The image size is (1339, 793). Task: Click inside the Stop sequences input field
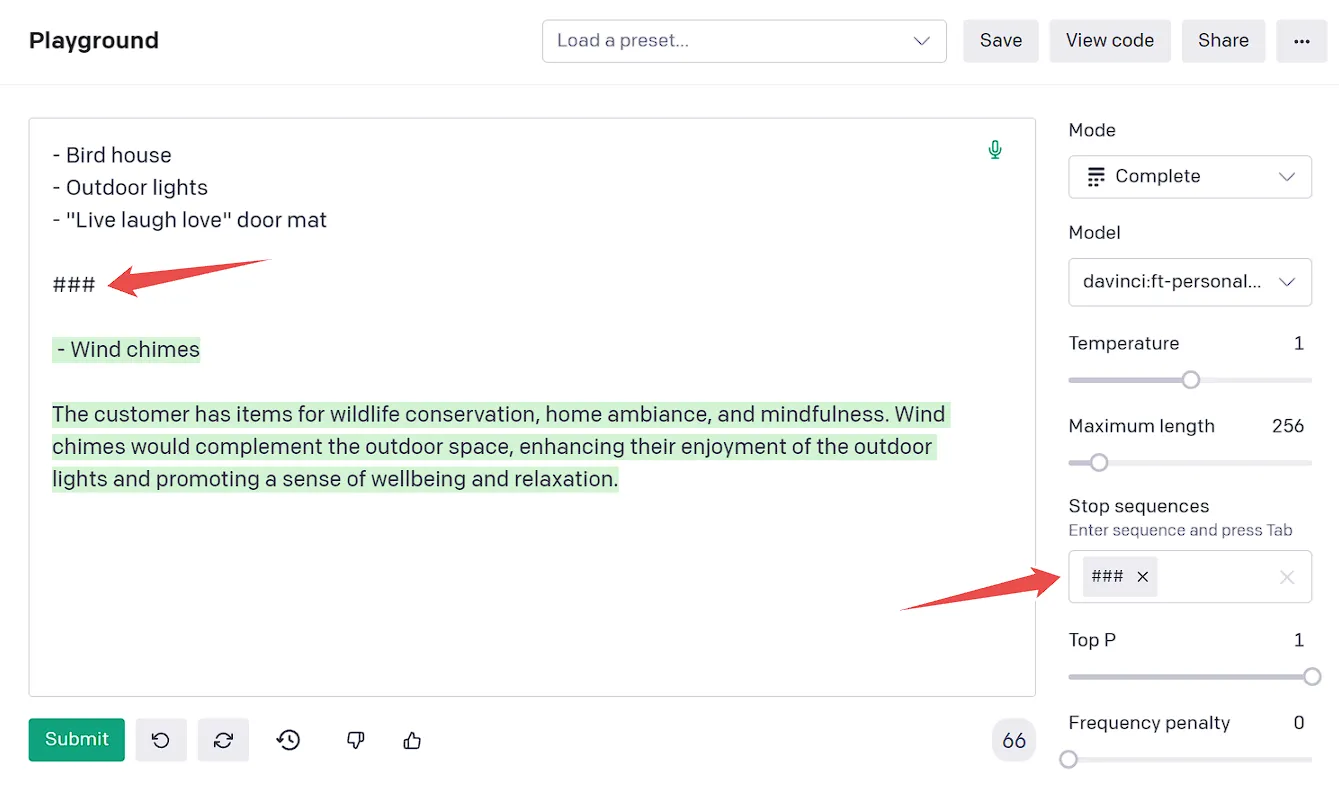1215,577
